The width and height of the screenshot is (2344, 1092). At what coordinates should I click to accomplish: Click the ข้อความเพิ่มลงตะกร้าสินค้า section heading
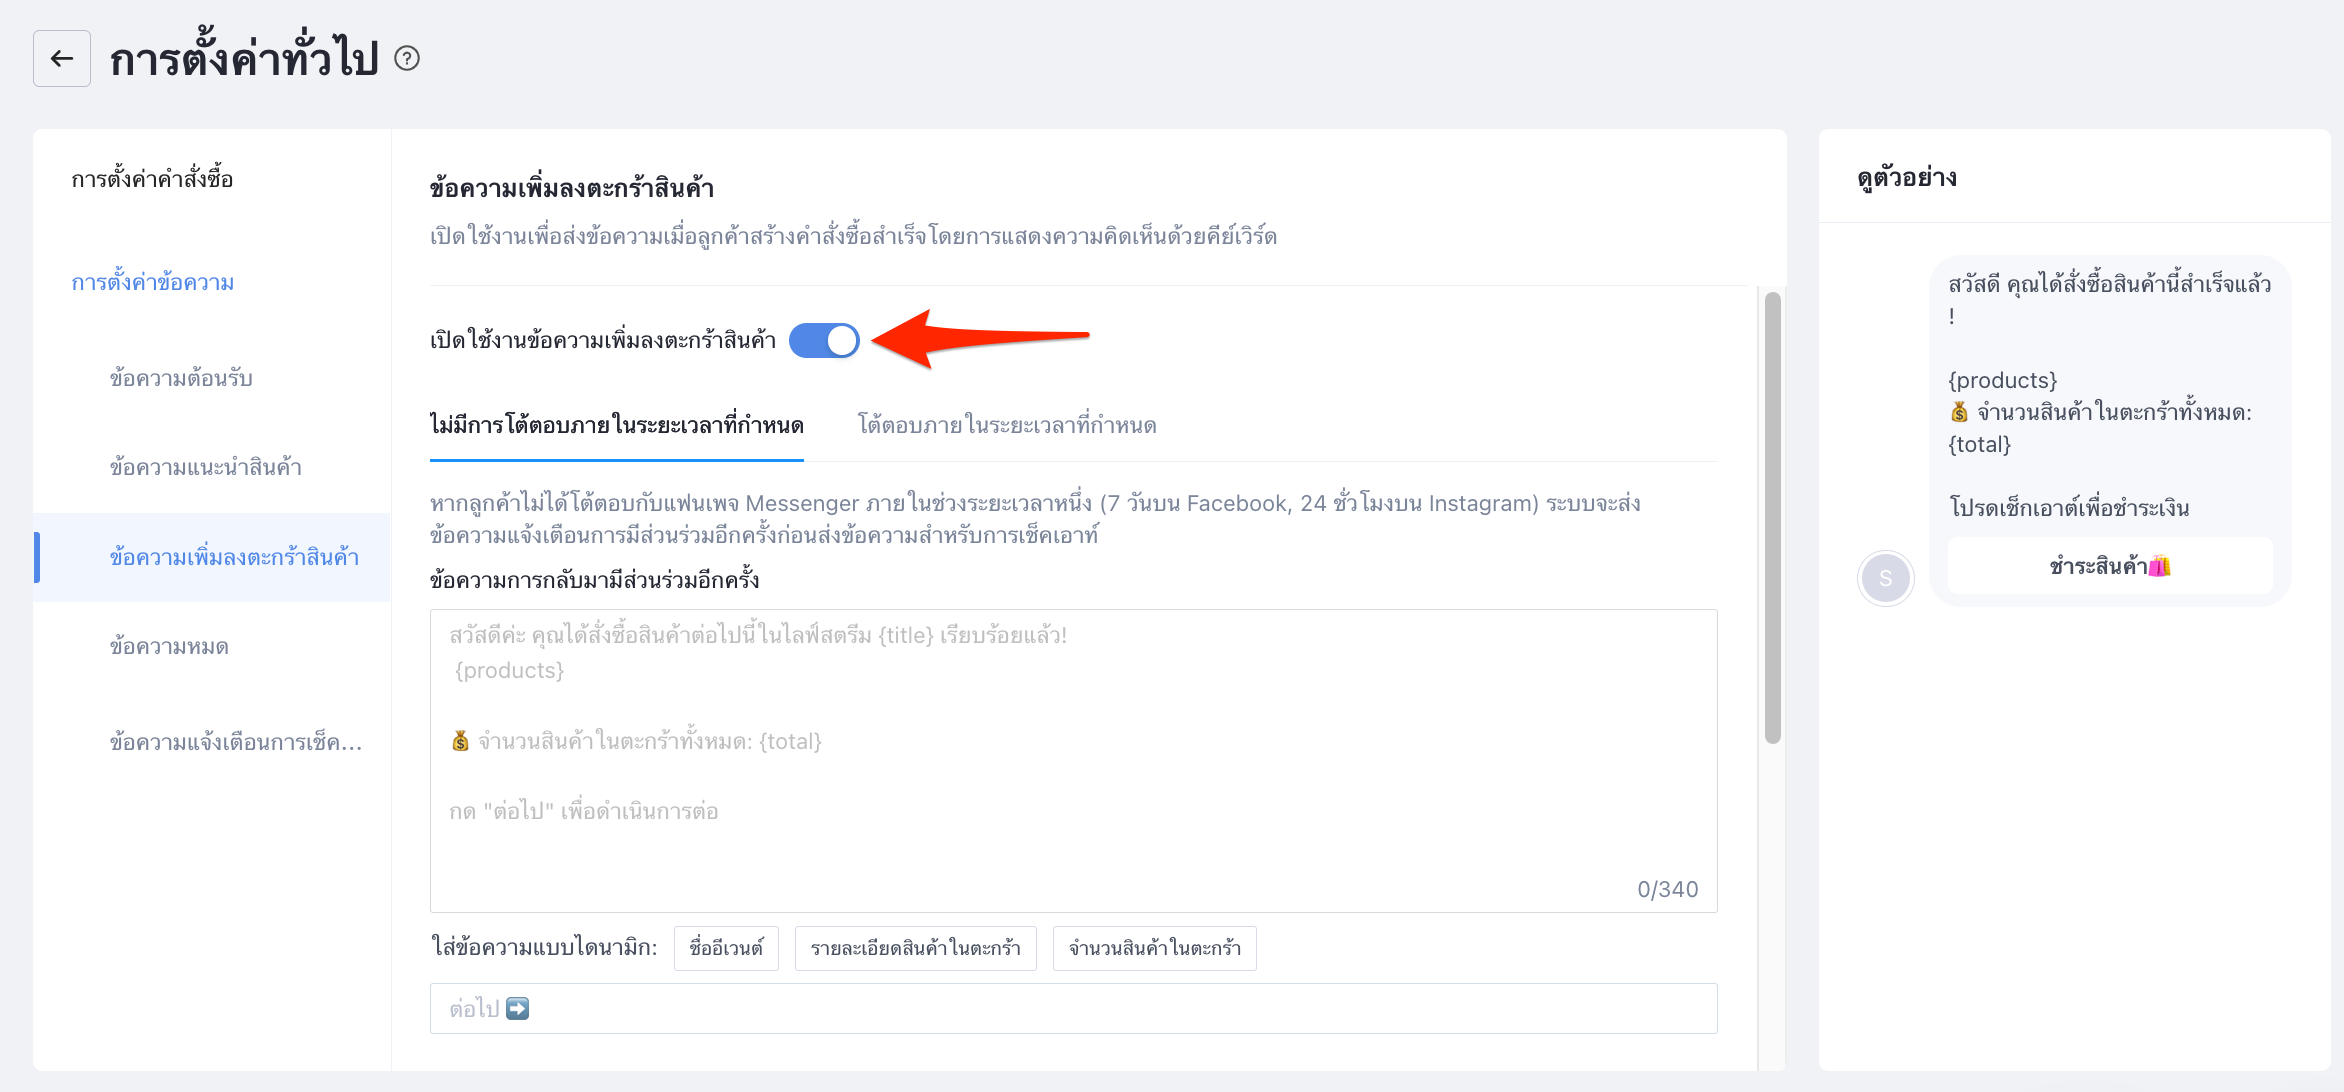point(572,188)
